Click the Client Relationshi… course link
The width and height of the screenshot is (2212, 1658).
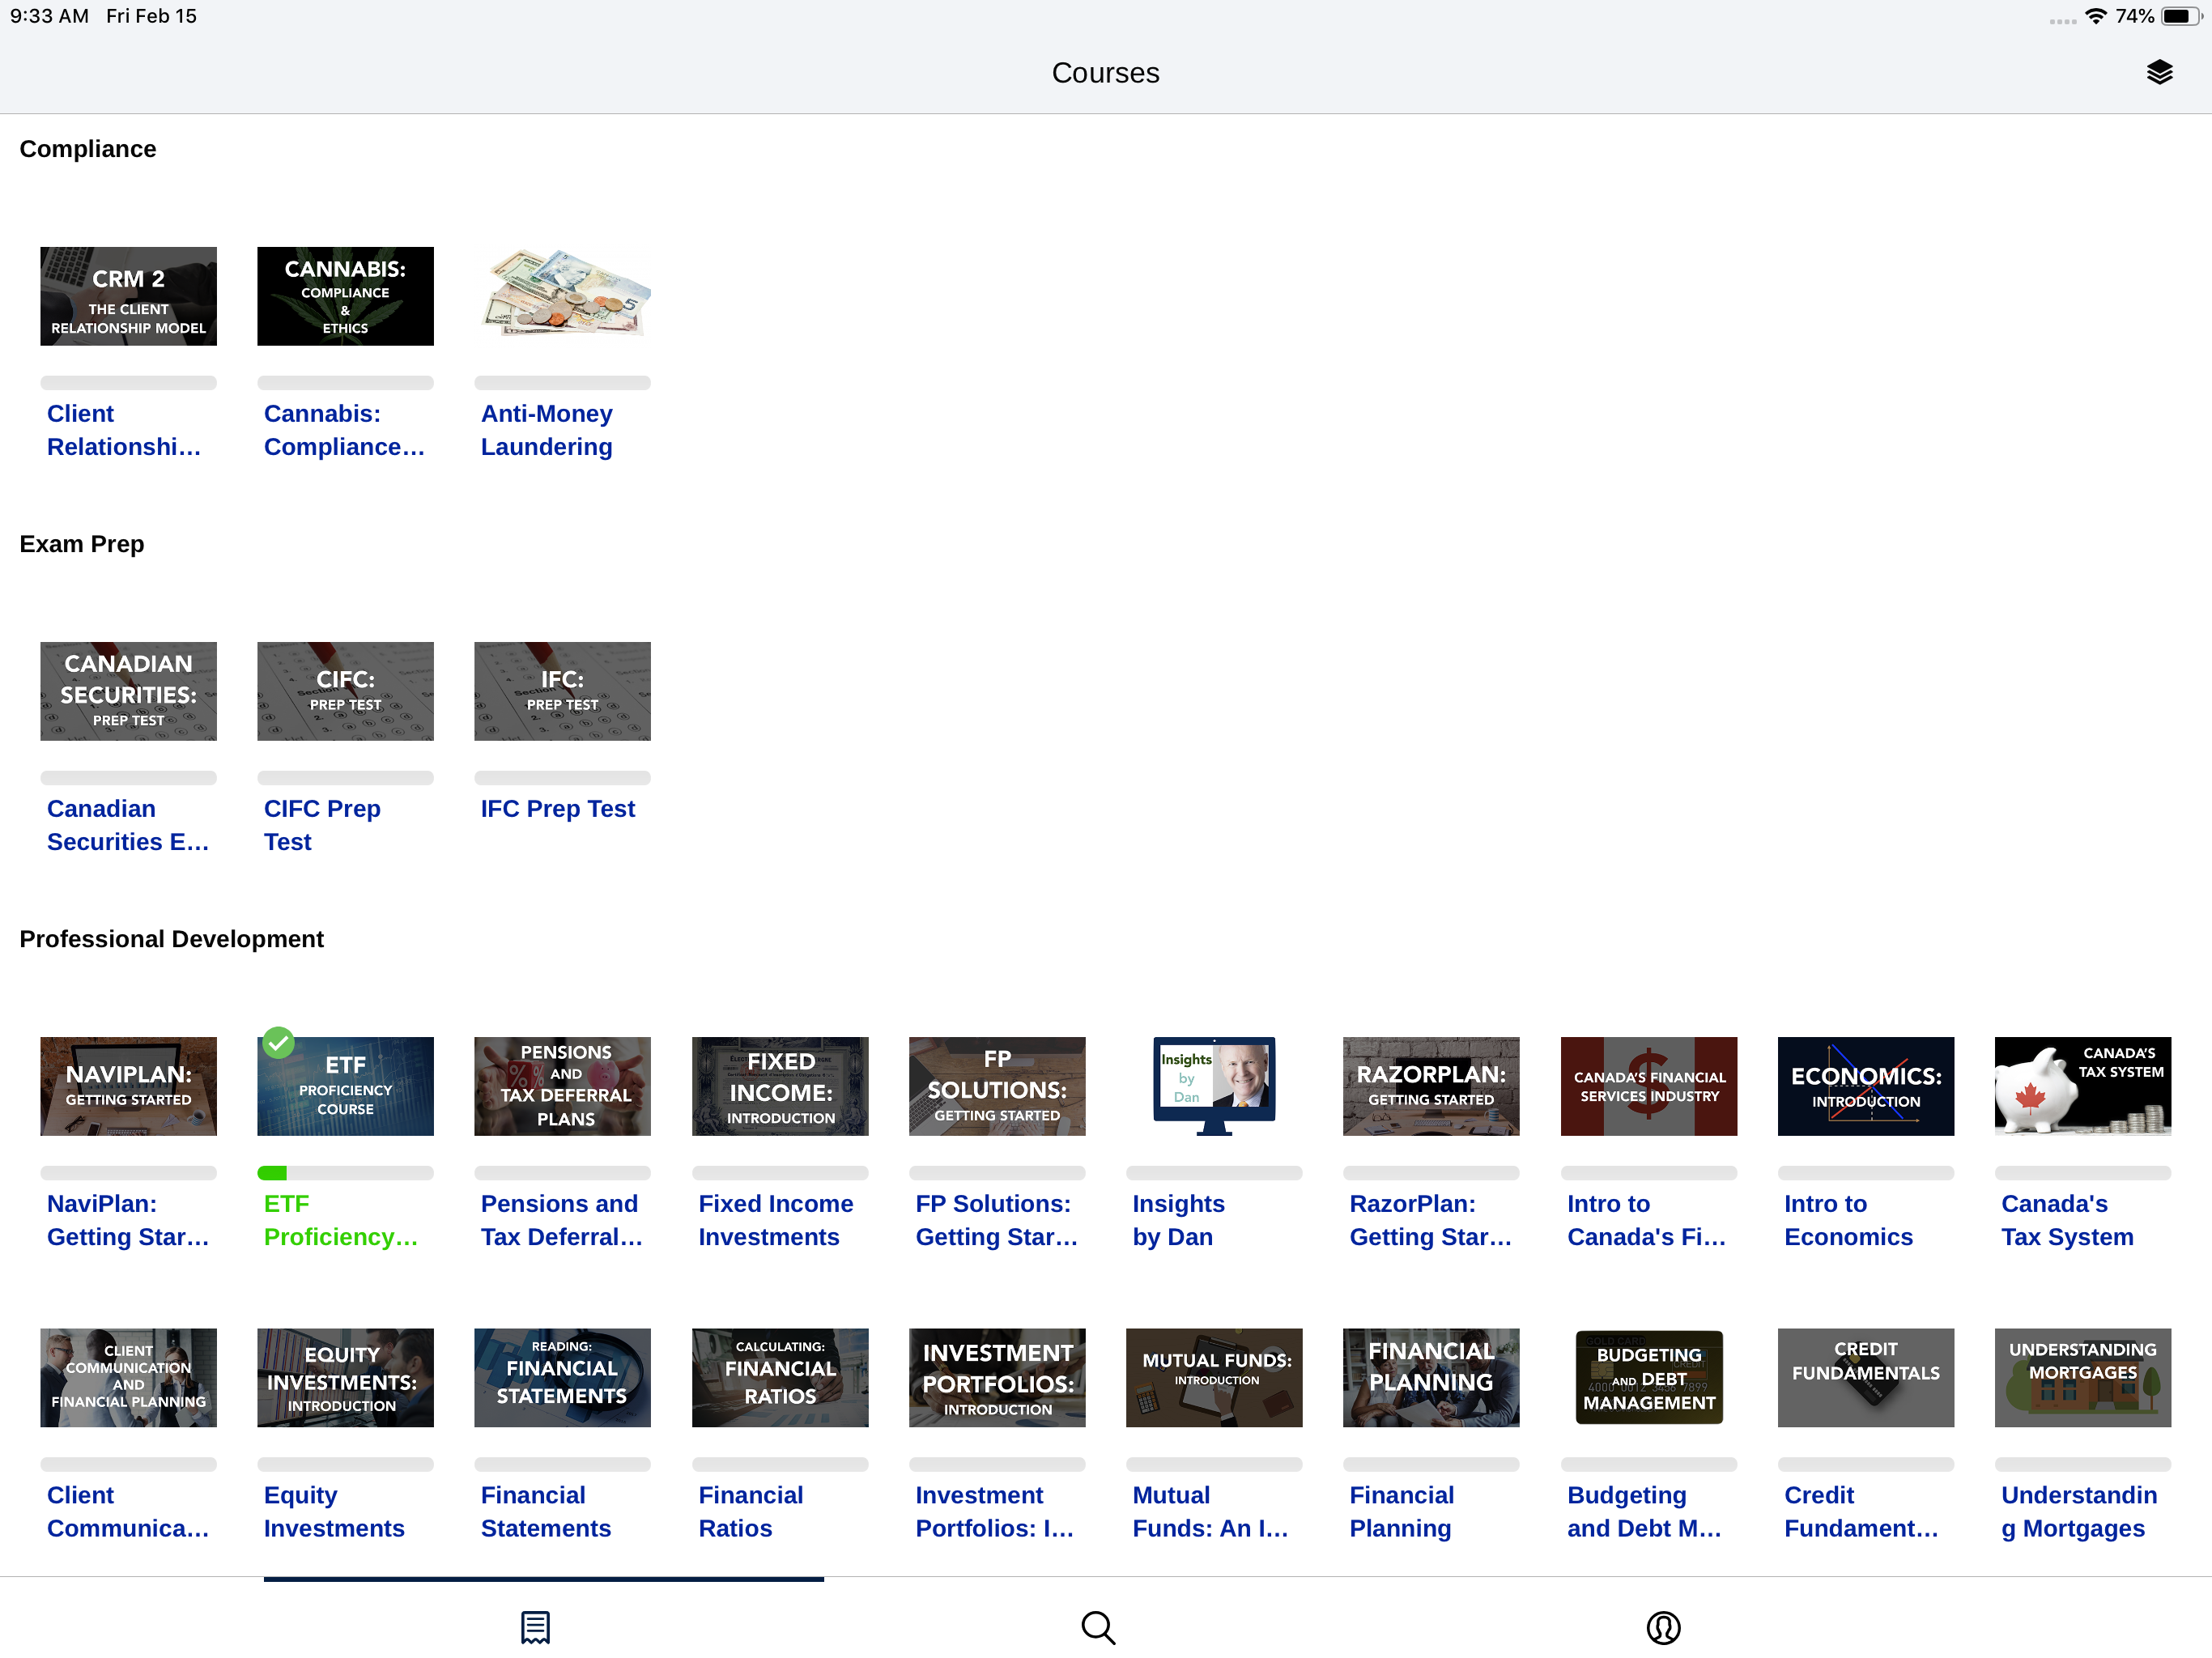(124, 430)
